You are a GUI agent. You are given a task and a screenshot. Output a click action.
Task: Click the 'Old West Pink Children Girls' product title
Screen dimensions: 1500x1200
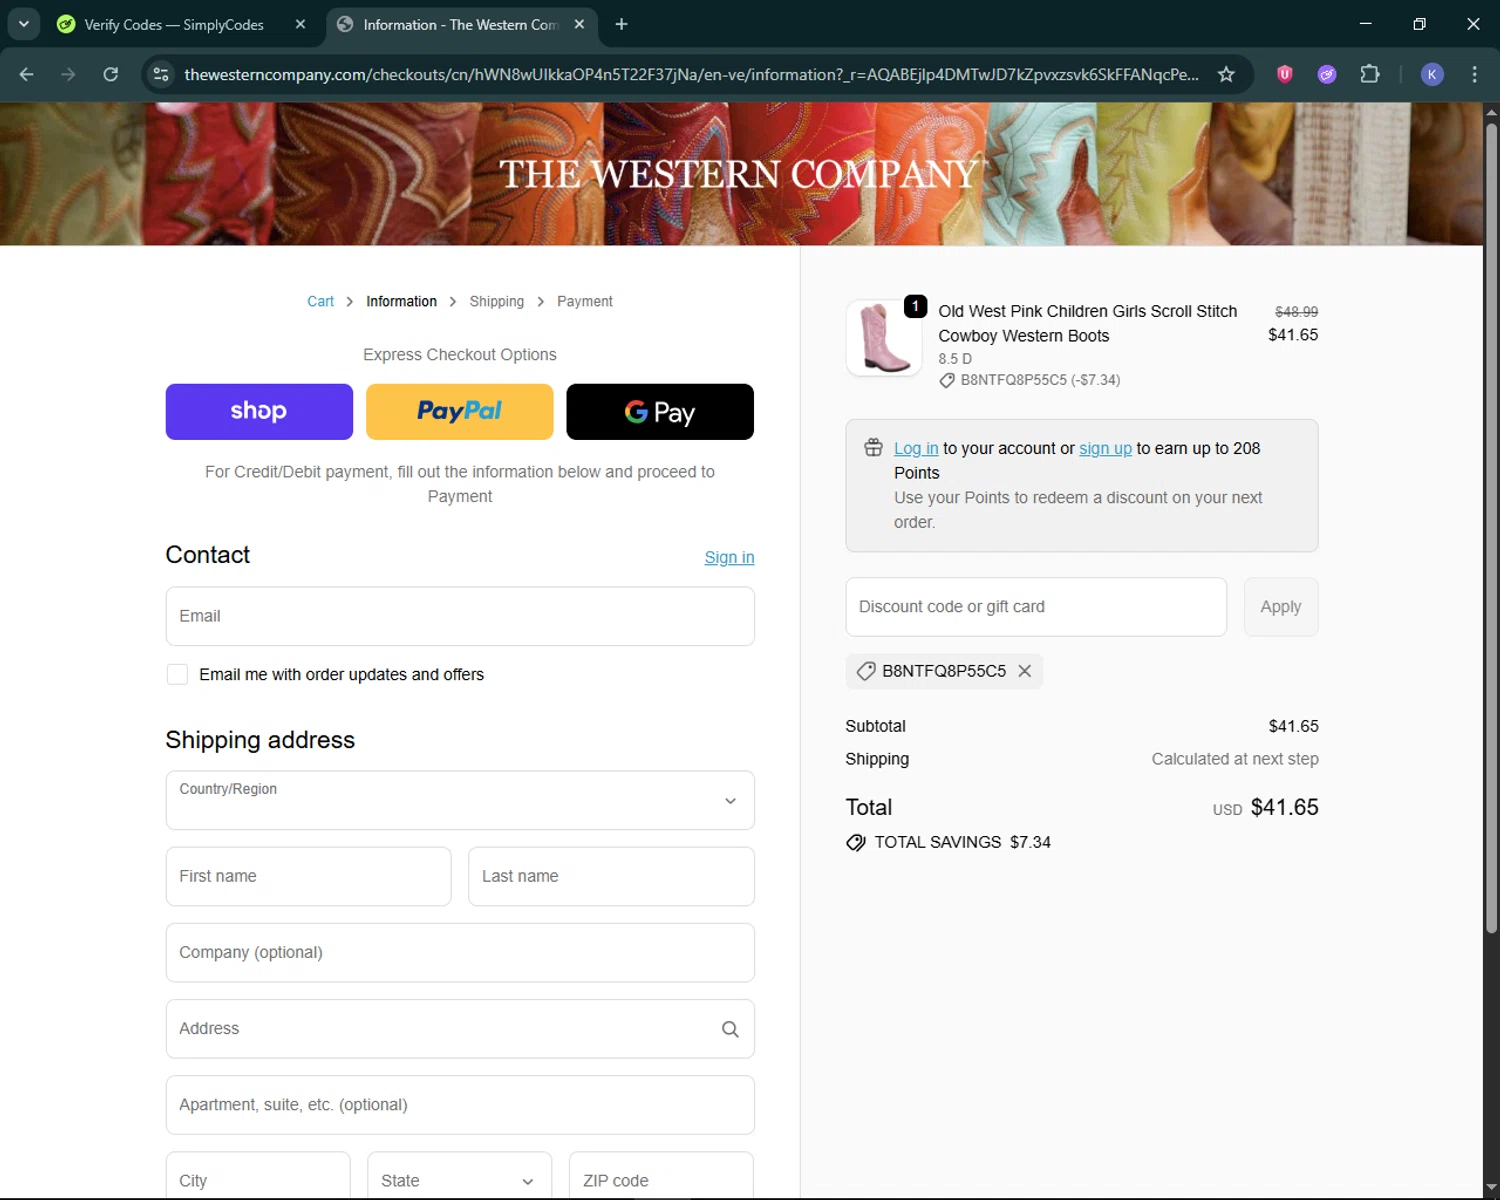point(1088,324)
